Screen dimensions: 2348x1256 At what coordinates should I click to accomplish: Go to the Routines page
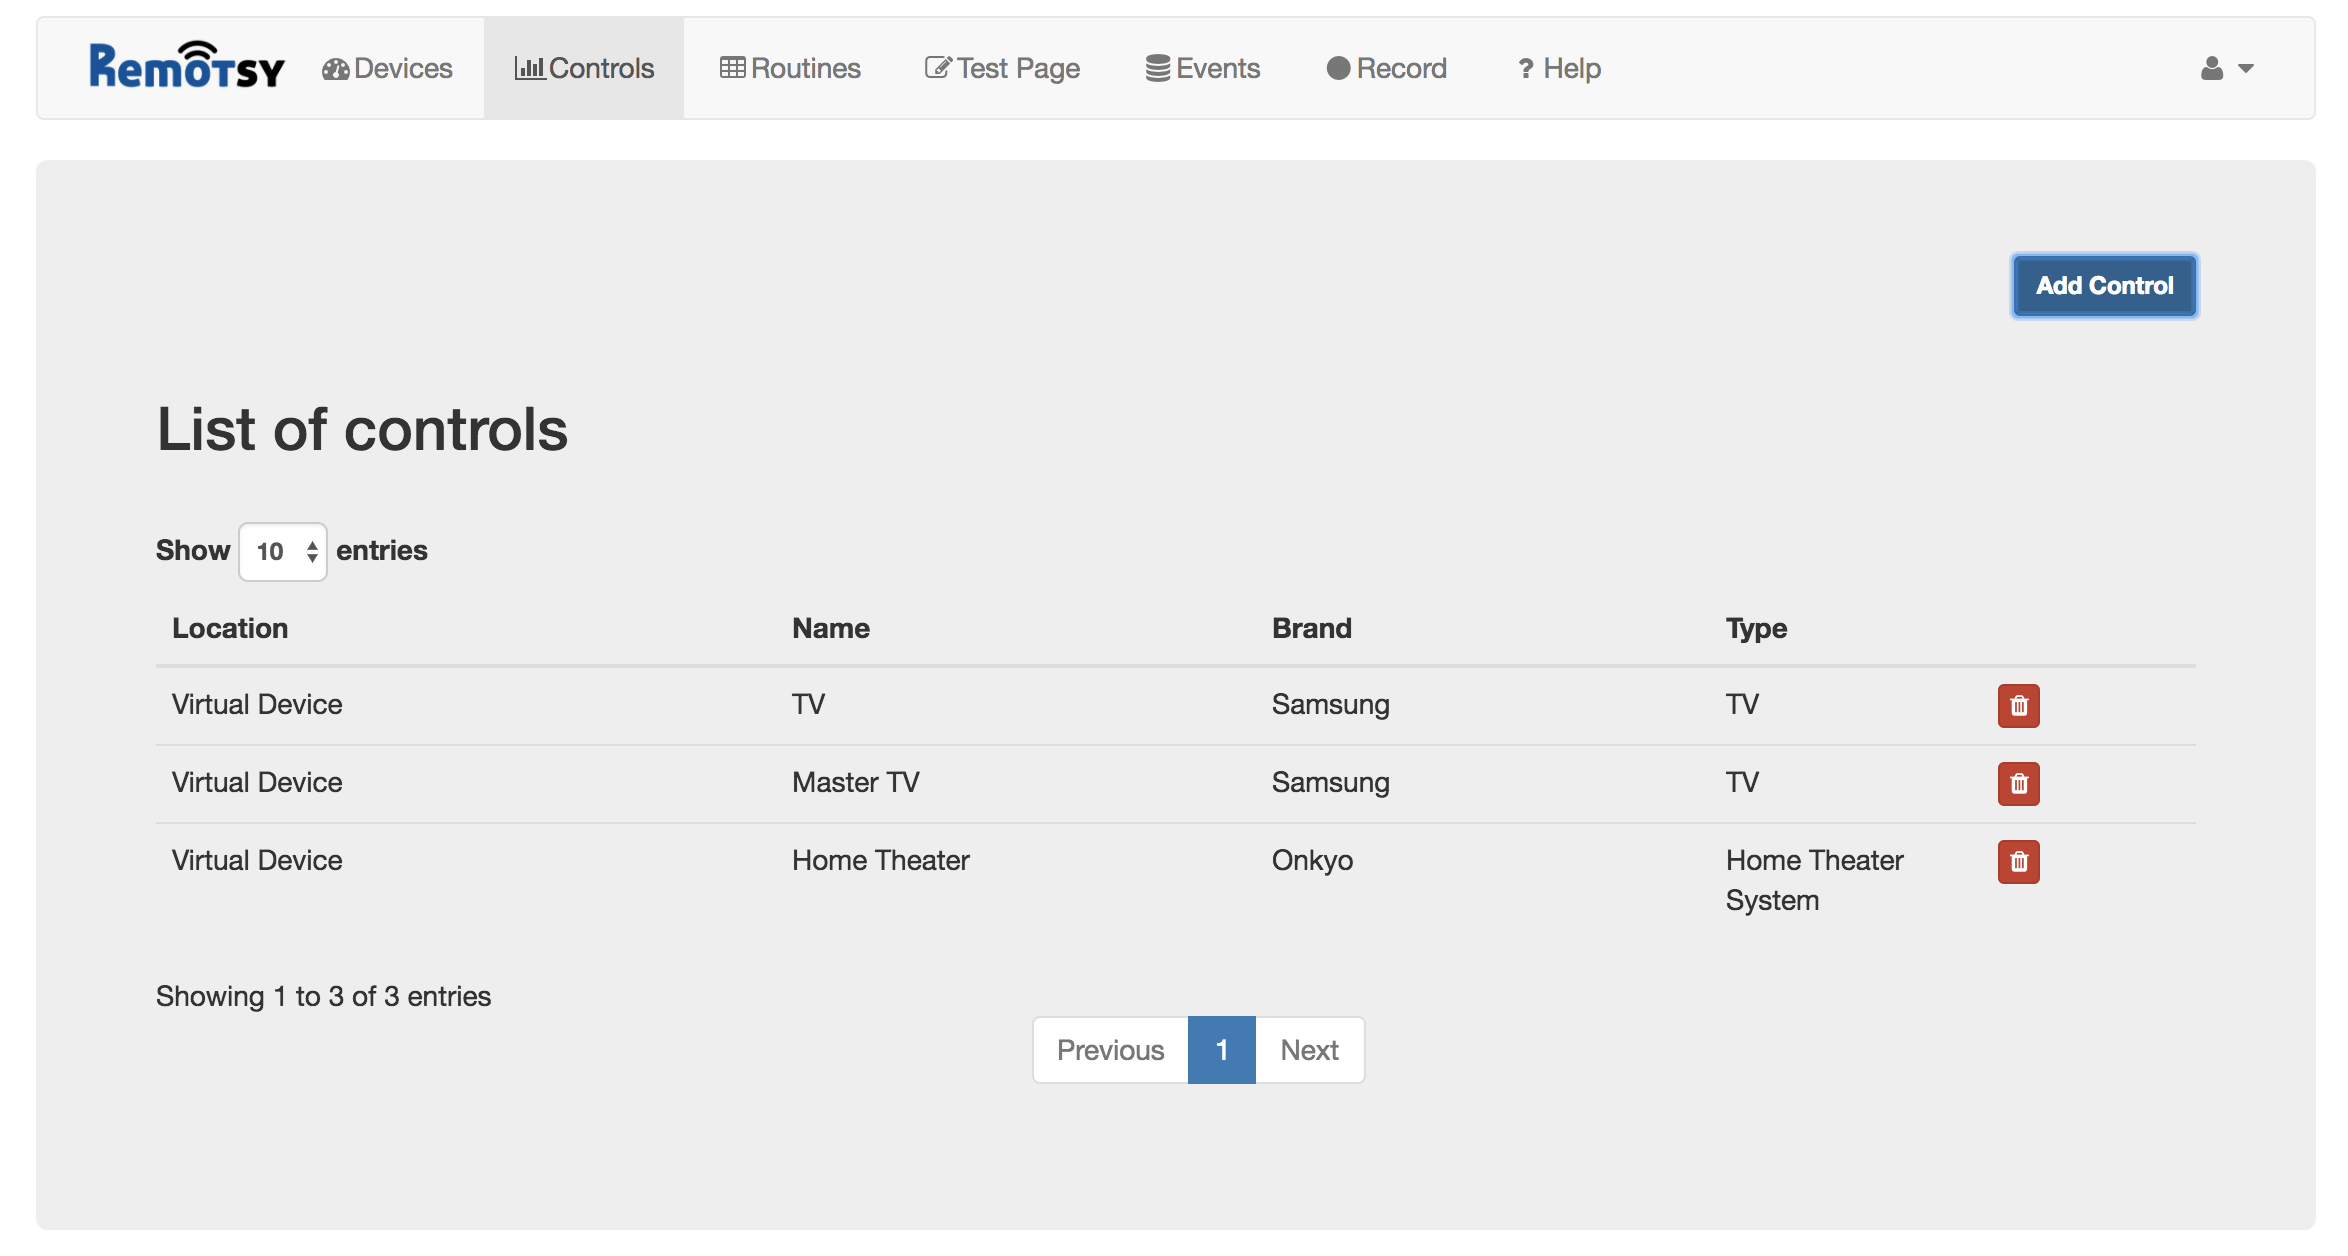[x=791, y=68]
